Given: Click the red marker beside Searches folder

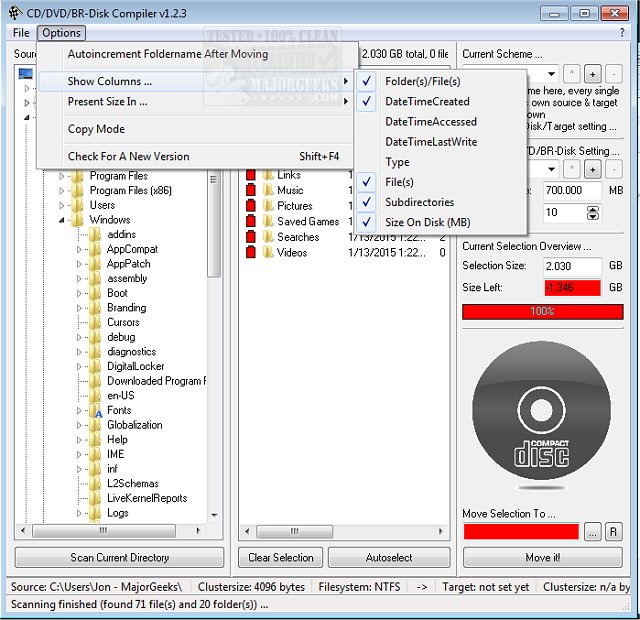Looking at the screenshot, I should [x=251, y=237].
